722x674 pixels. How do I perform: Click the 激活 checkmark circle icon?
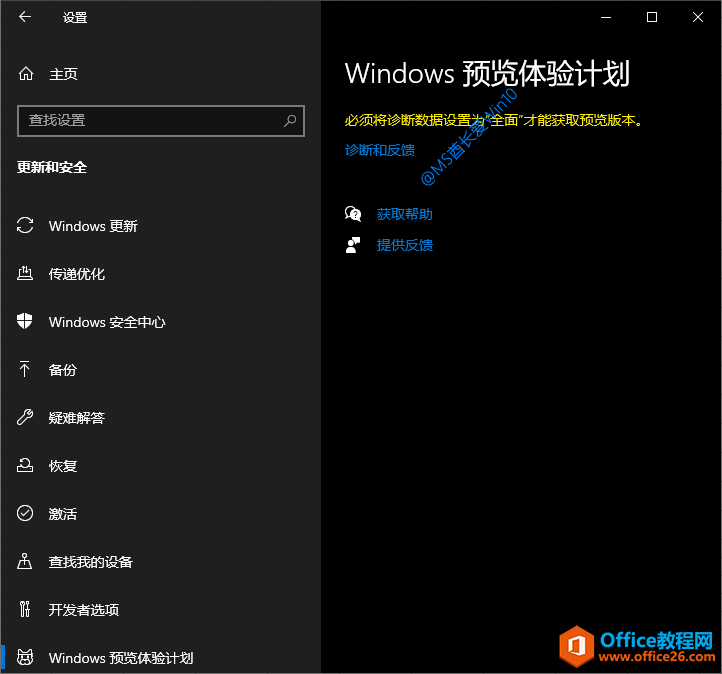[x=25, y=513]
